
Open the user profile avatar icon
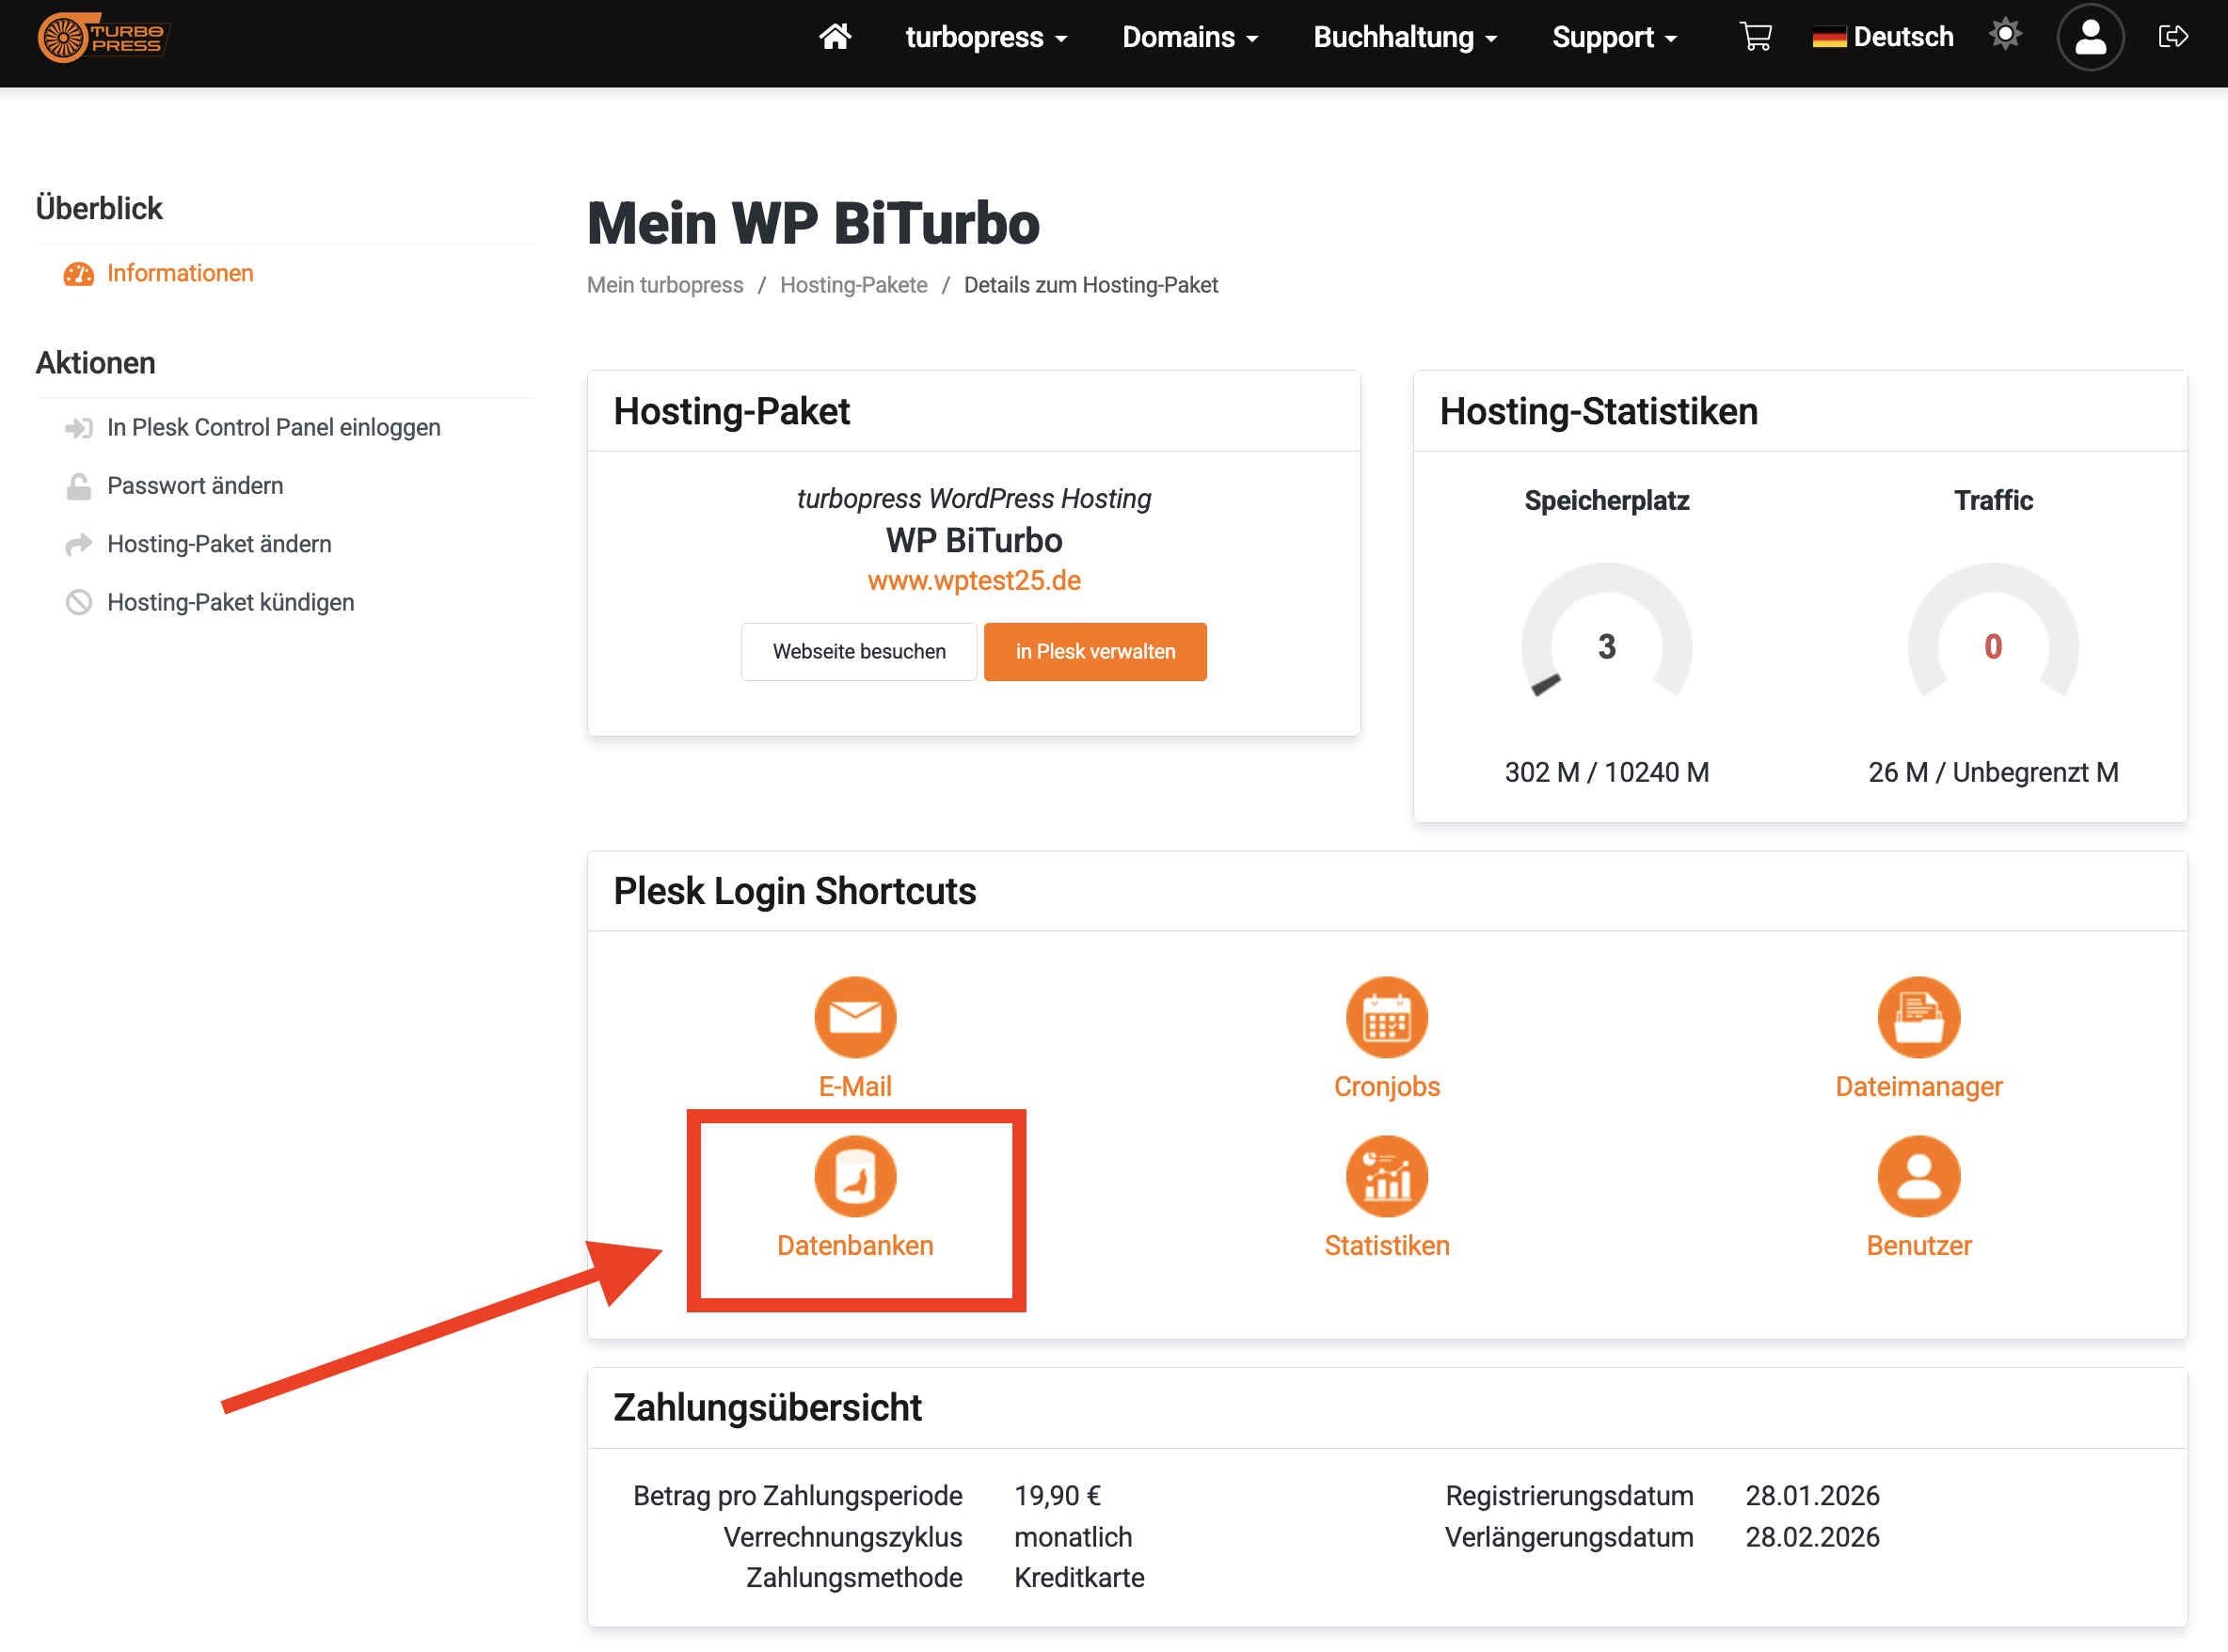2089,37
